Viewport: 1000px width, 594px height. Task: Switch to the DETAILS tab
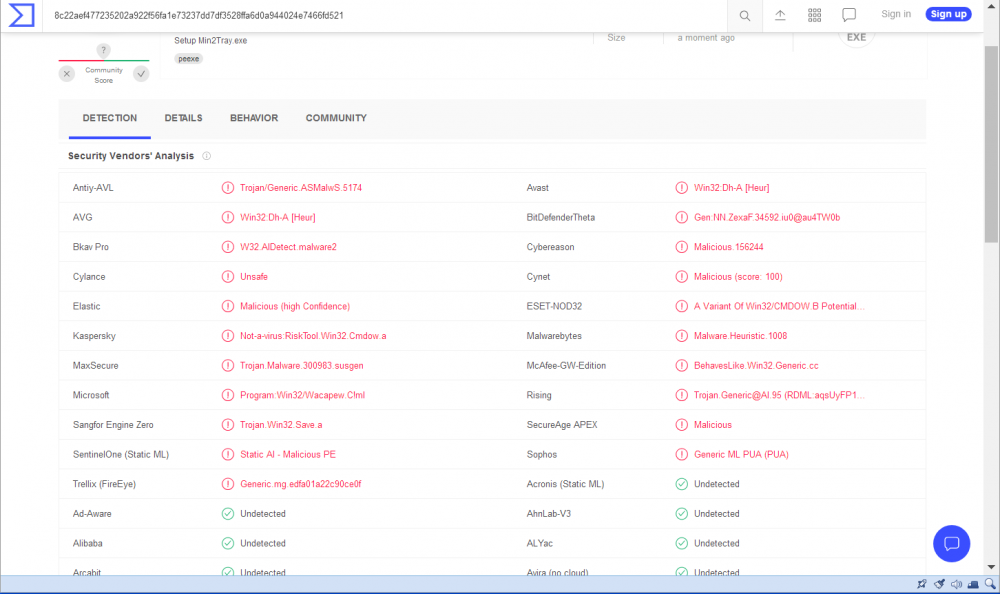(183, 118)
